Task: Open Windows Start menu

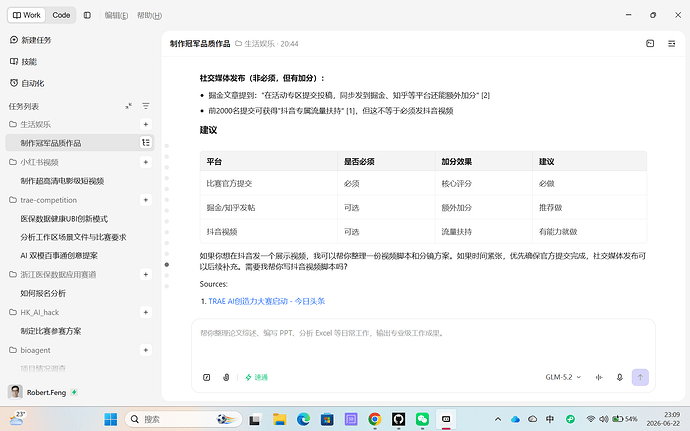Action: point(111,419)
